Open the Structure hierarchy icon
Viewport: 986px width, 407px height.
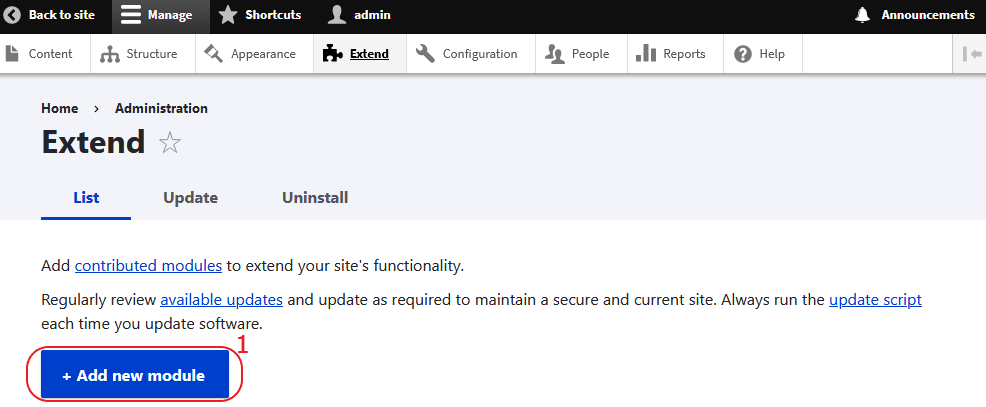coord(110,54)
